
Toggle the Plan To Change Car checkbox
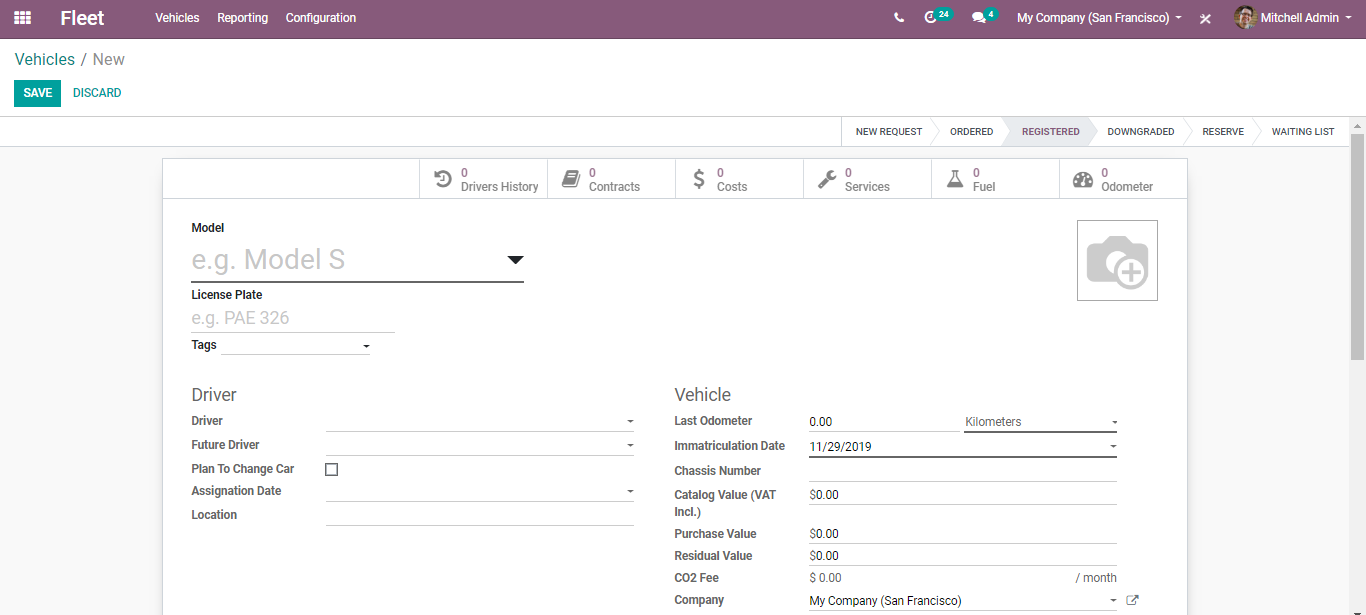pos(332,469)
